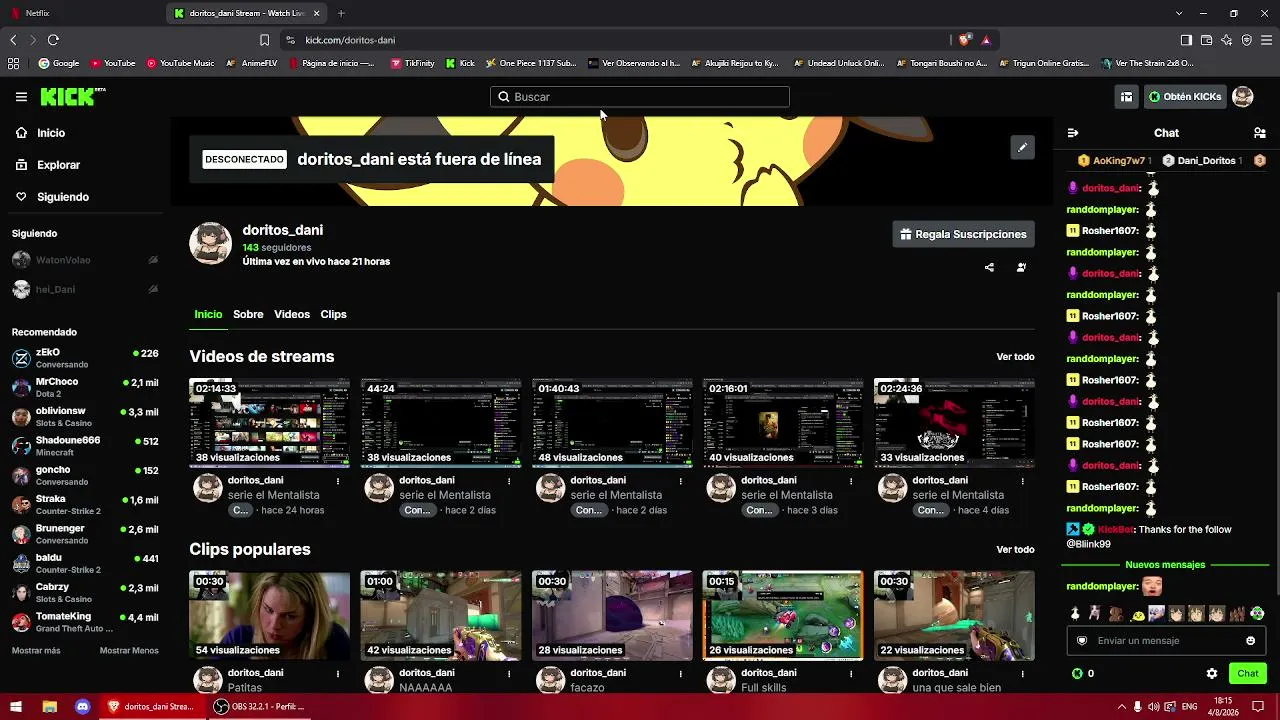
Task: Bookmark this page with the bookmark icon
Action: pyautogui.click(x=264, y=40)
